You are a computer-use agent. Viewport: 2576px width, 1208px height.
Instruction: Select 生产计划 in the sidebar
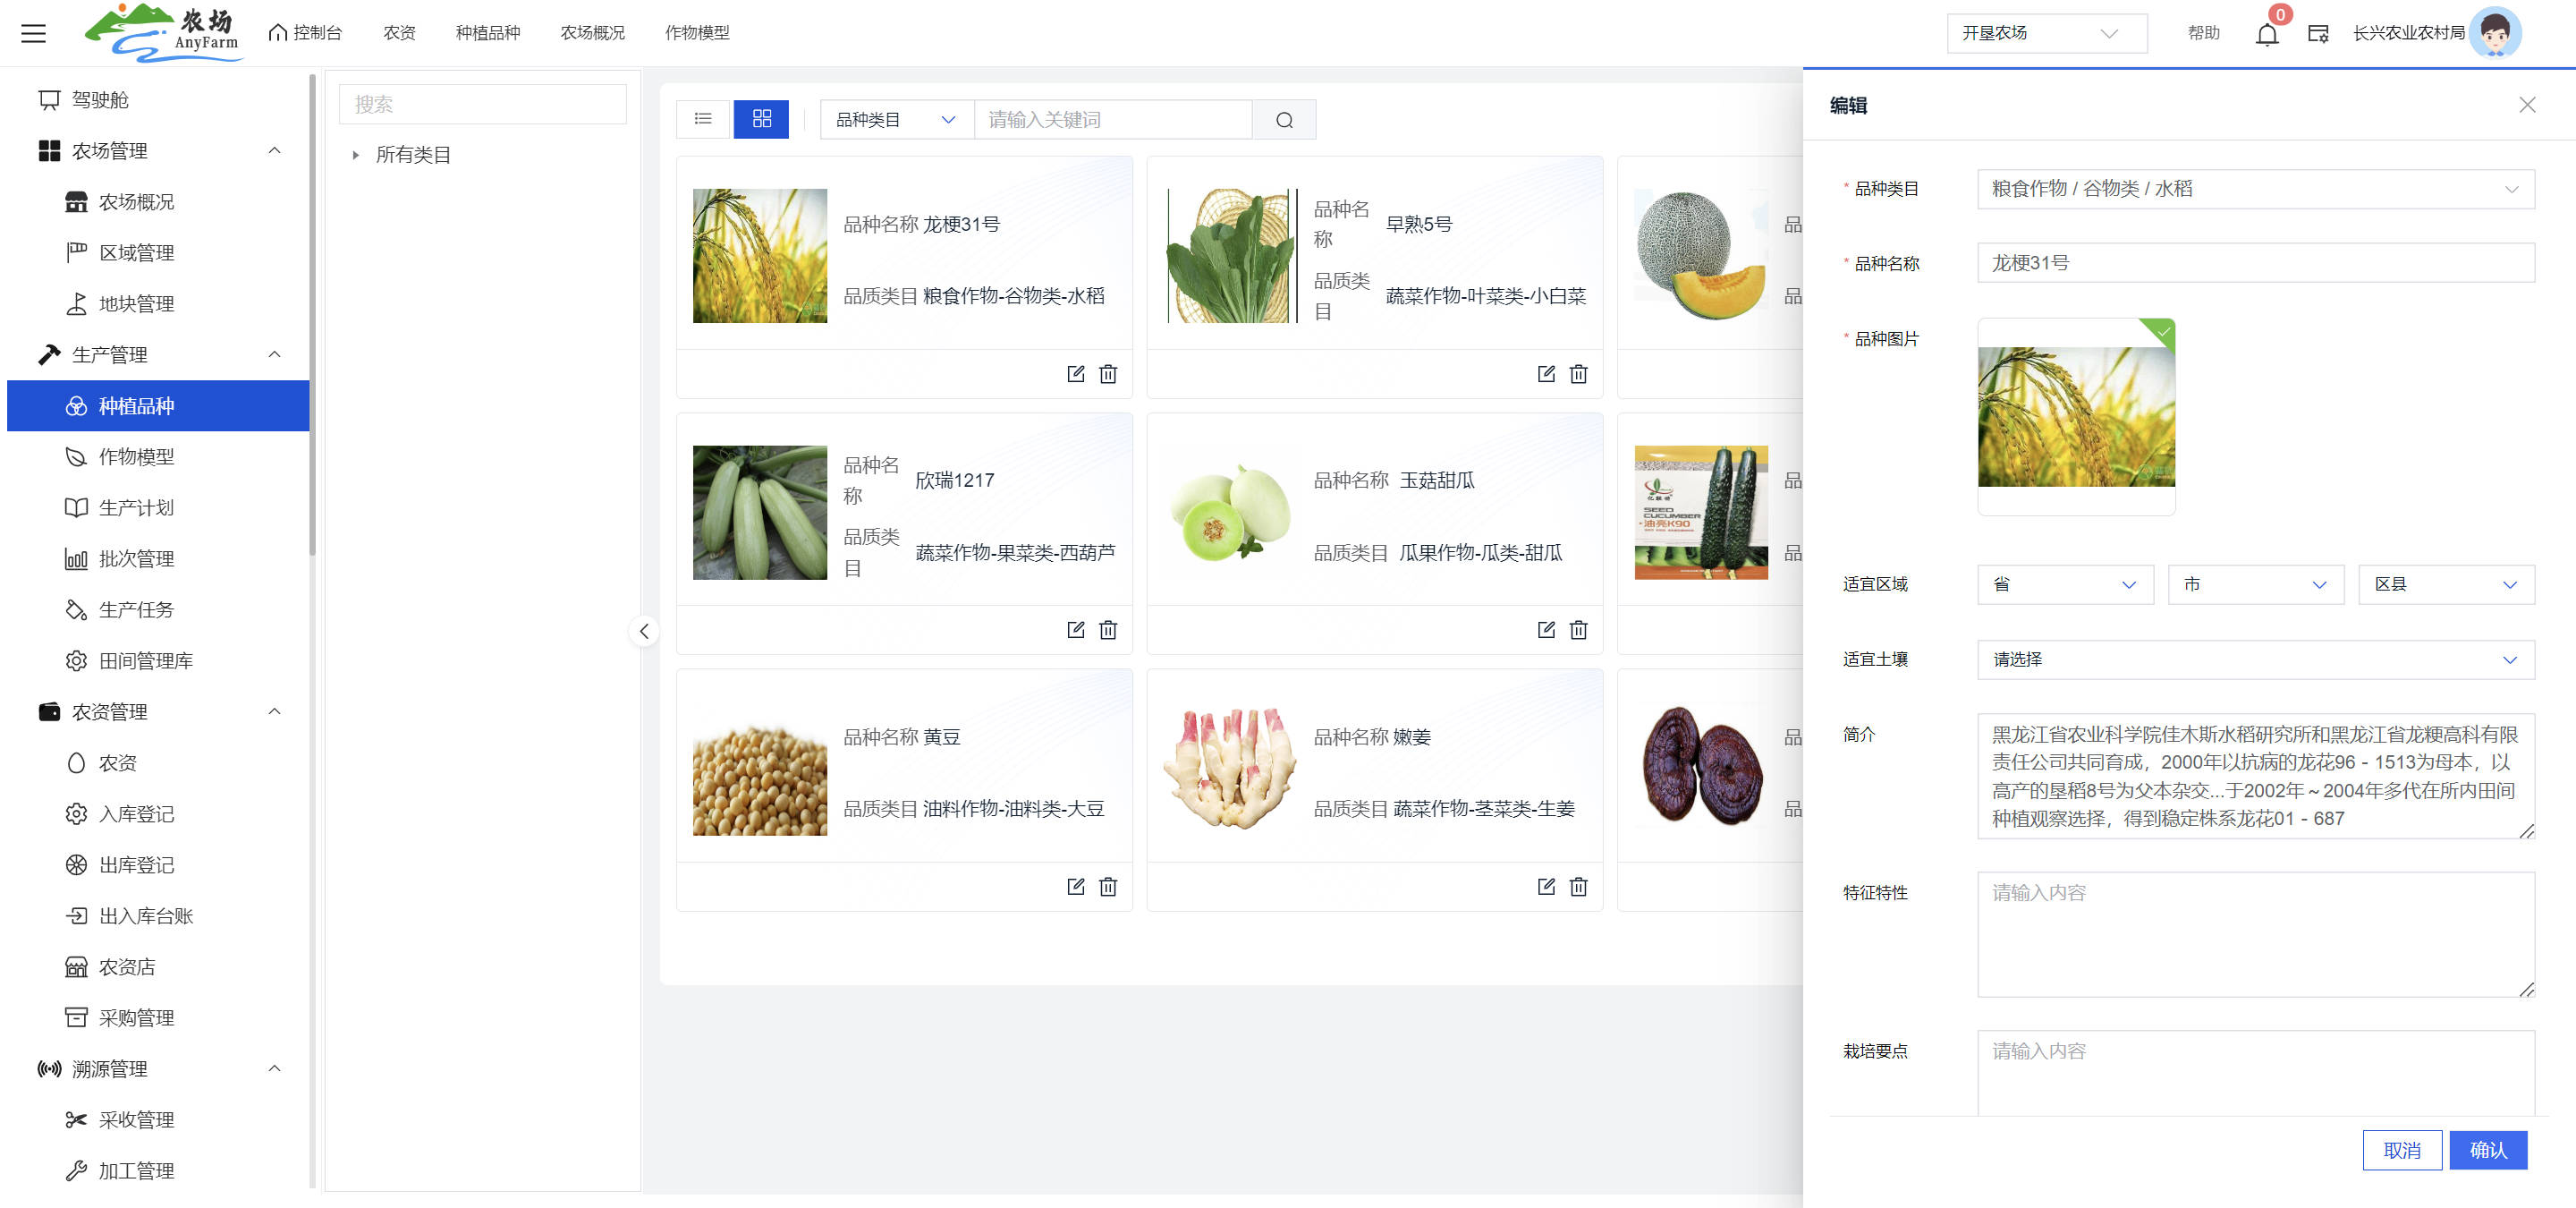coord(136,508)
